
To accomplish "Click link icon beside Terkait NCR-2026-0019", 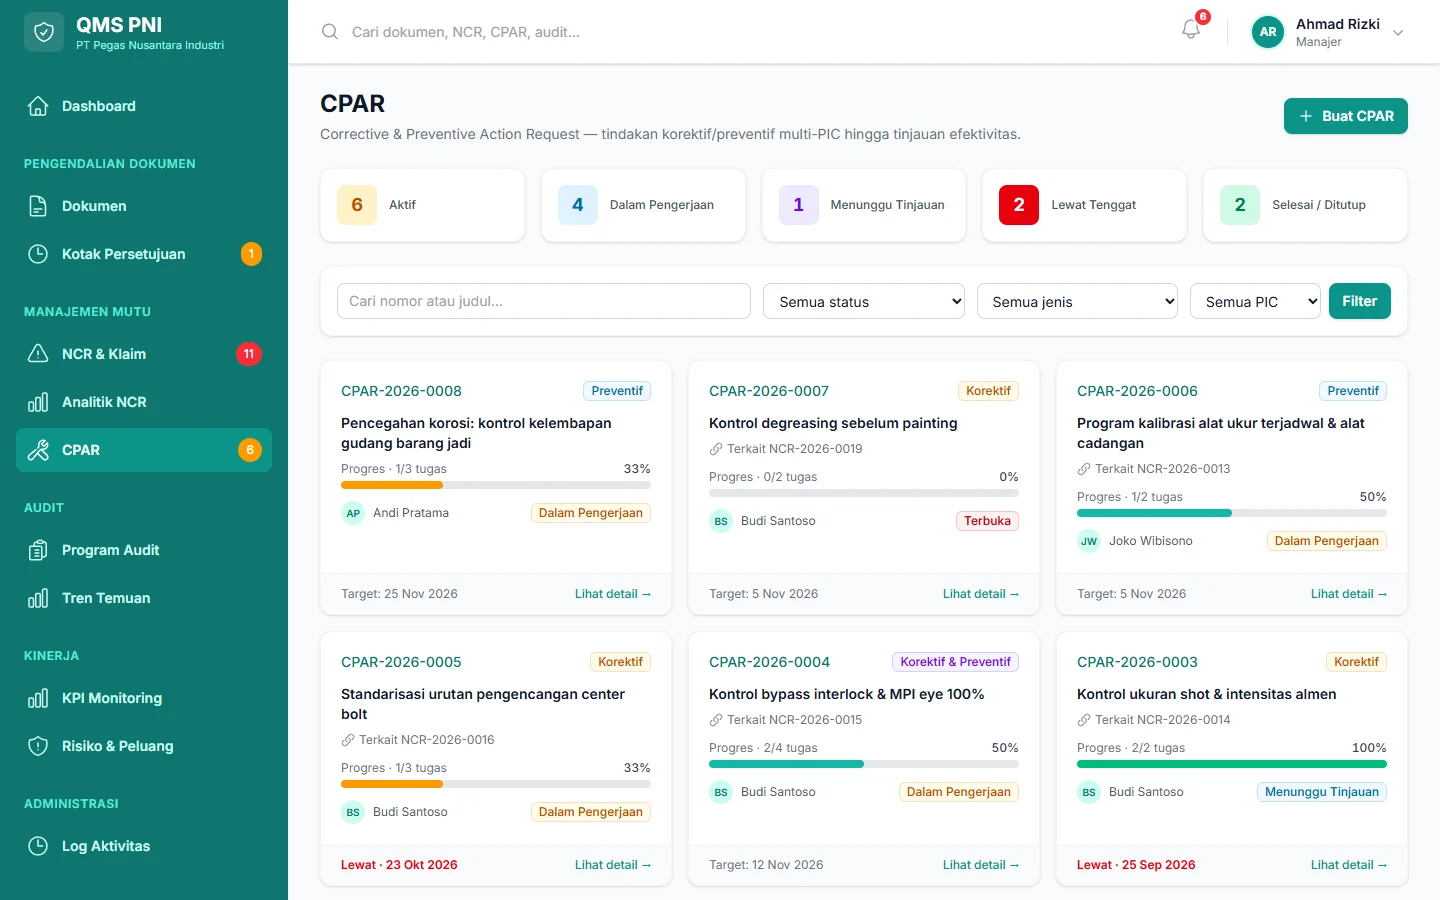I will [716, 449].
